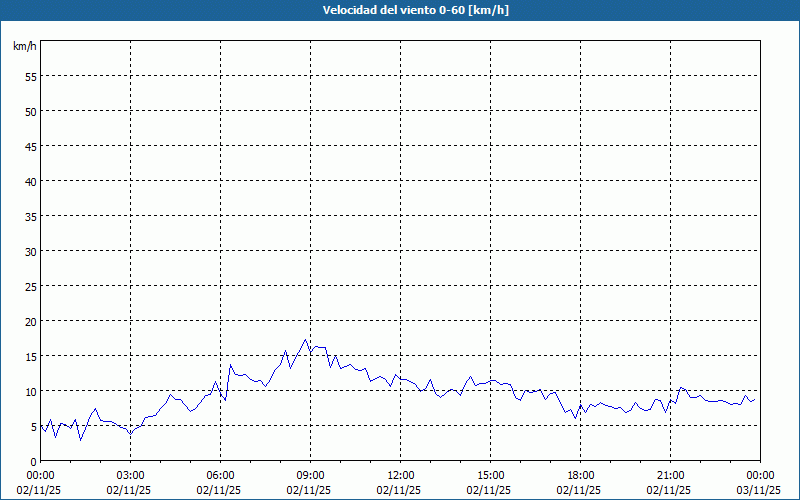
Task: Click the 18:00 time label on the x-axis
Action: [581, 475]
